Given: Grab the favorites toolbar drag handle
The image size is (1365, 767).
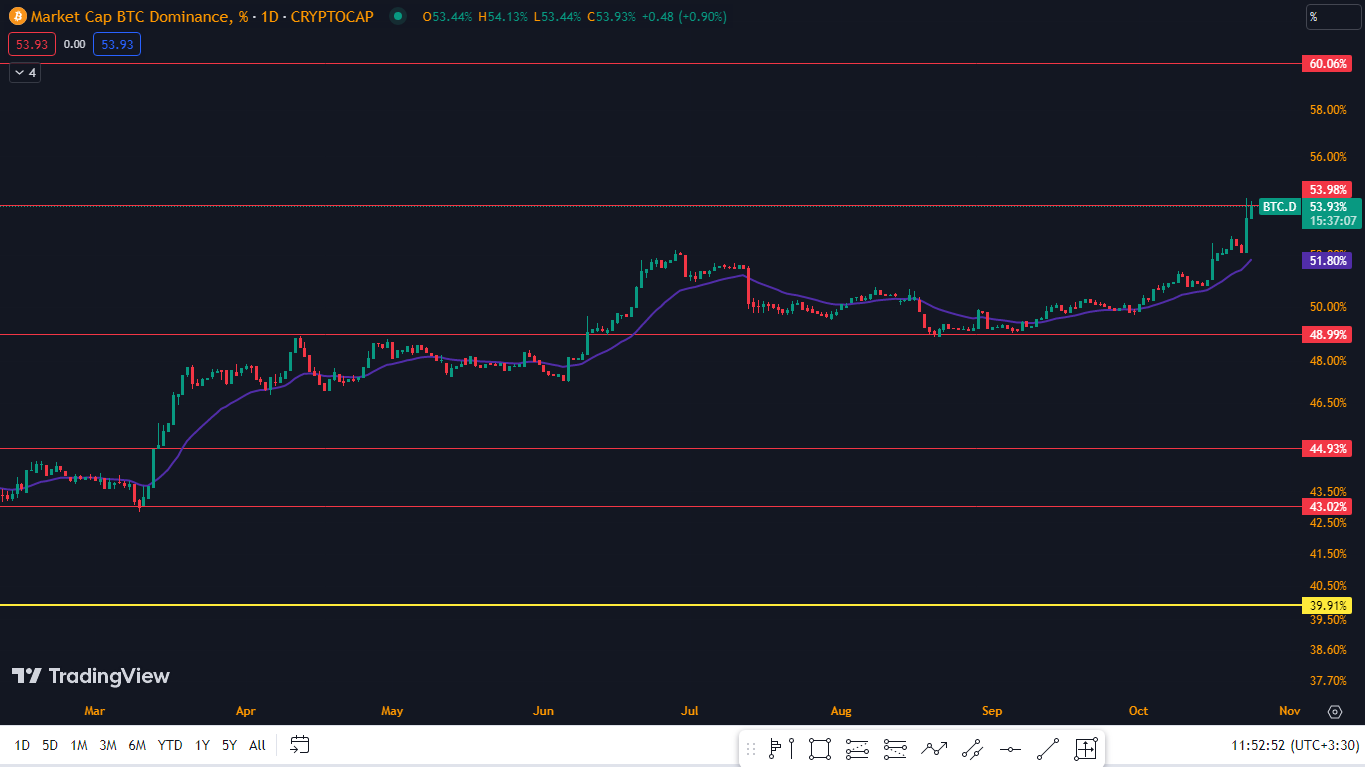Looking at the screenshot, I should pos(751,748).
